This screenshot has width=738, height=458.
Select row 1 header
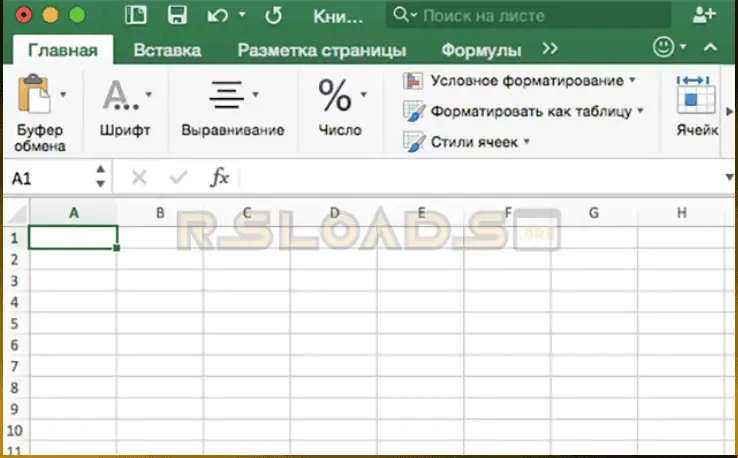click(x=14, y=238)
